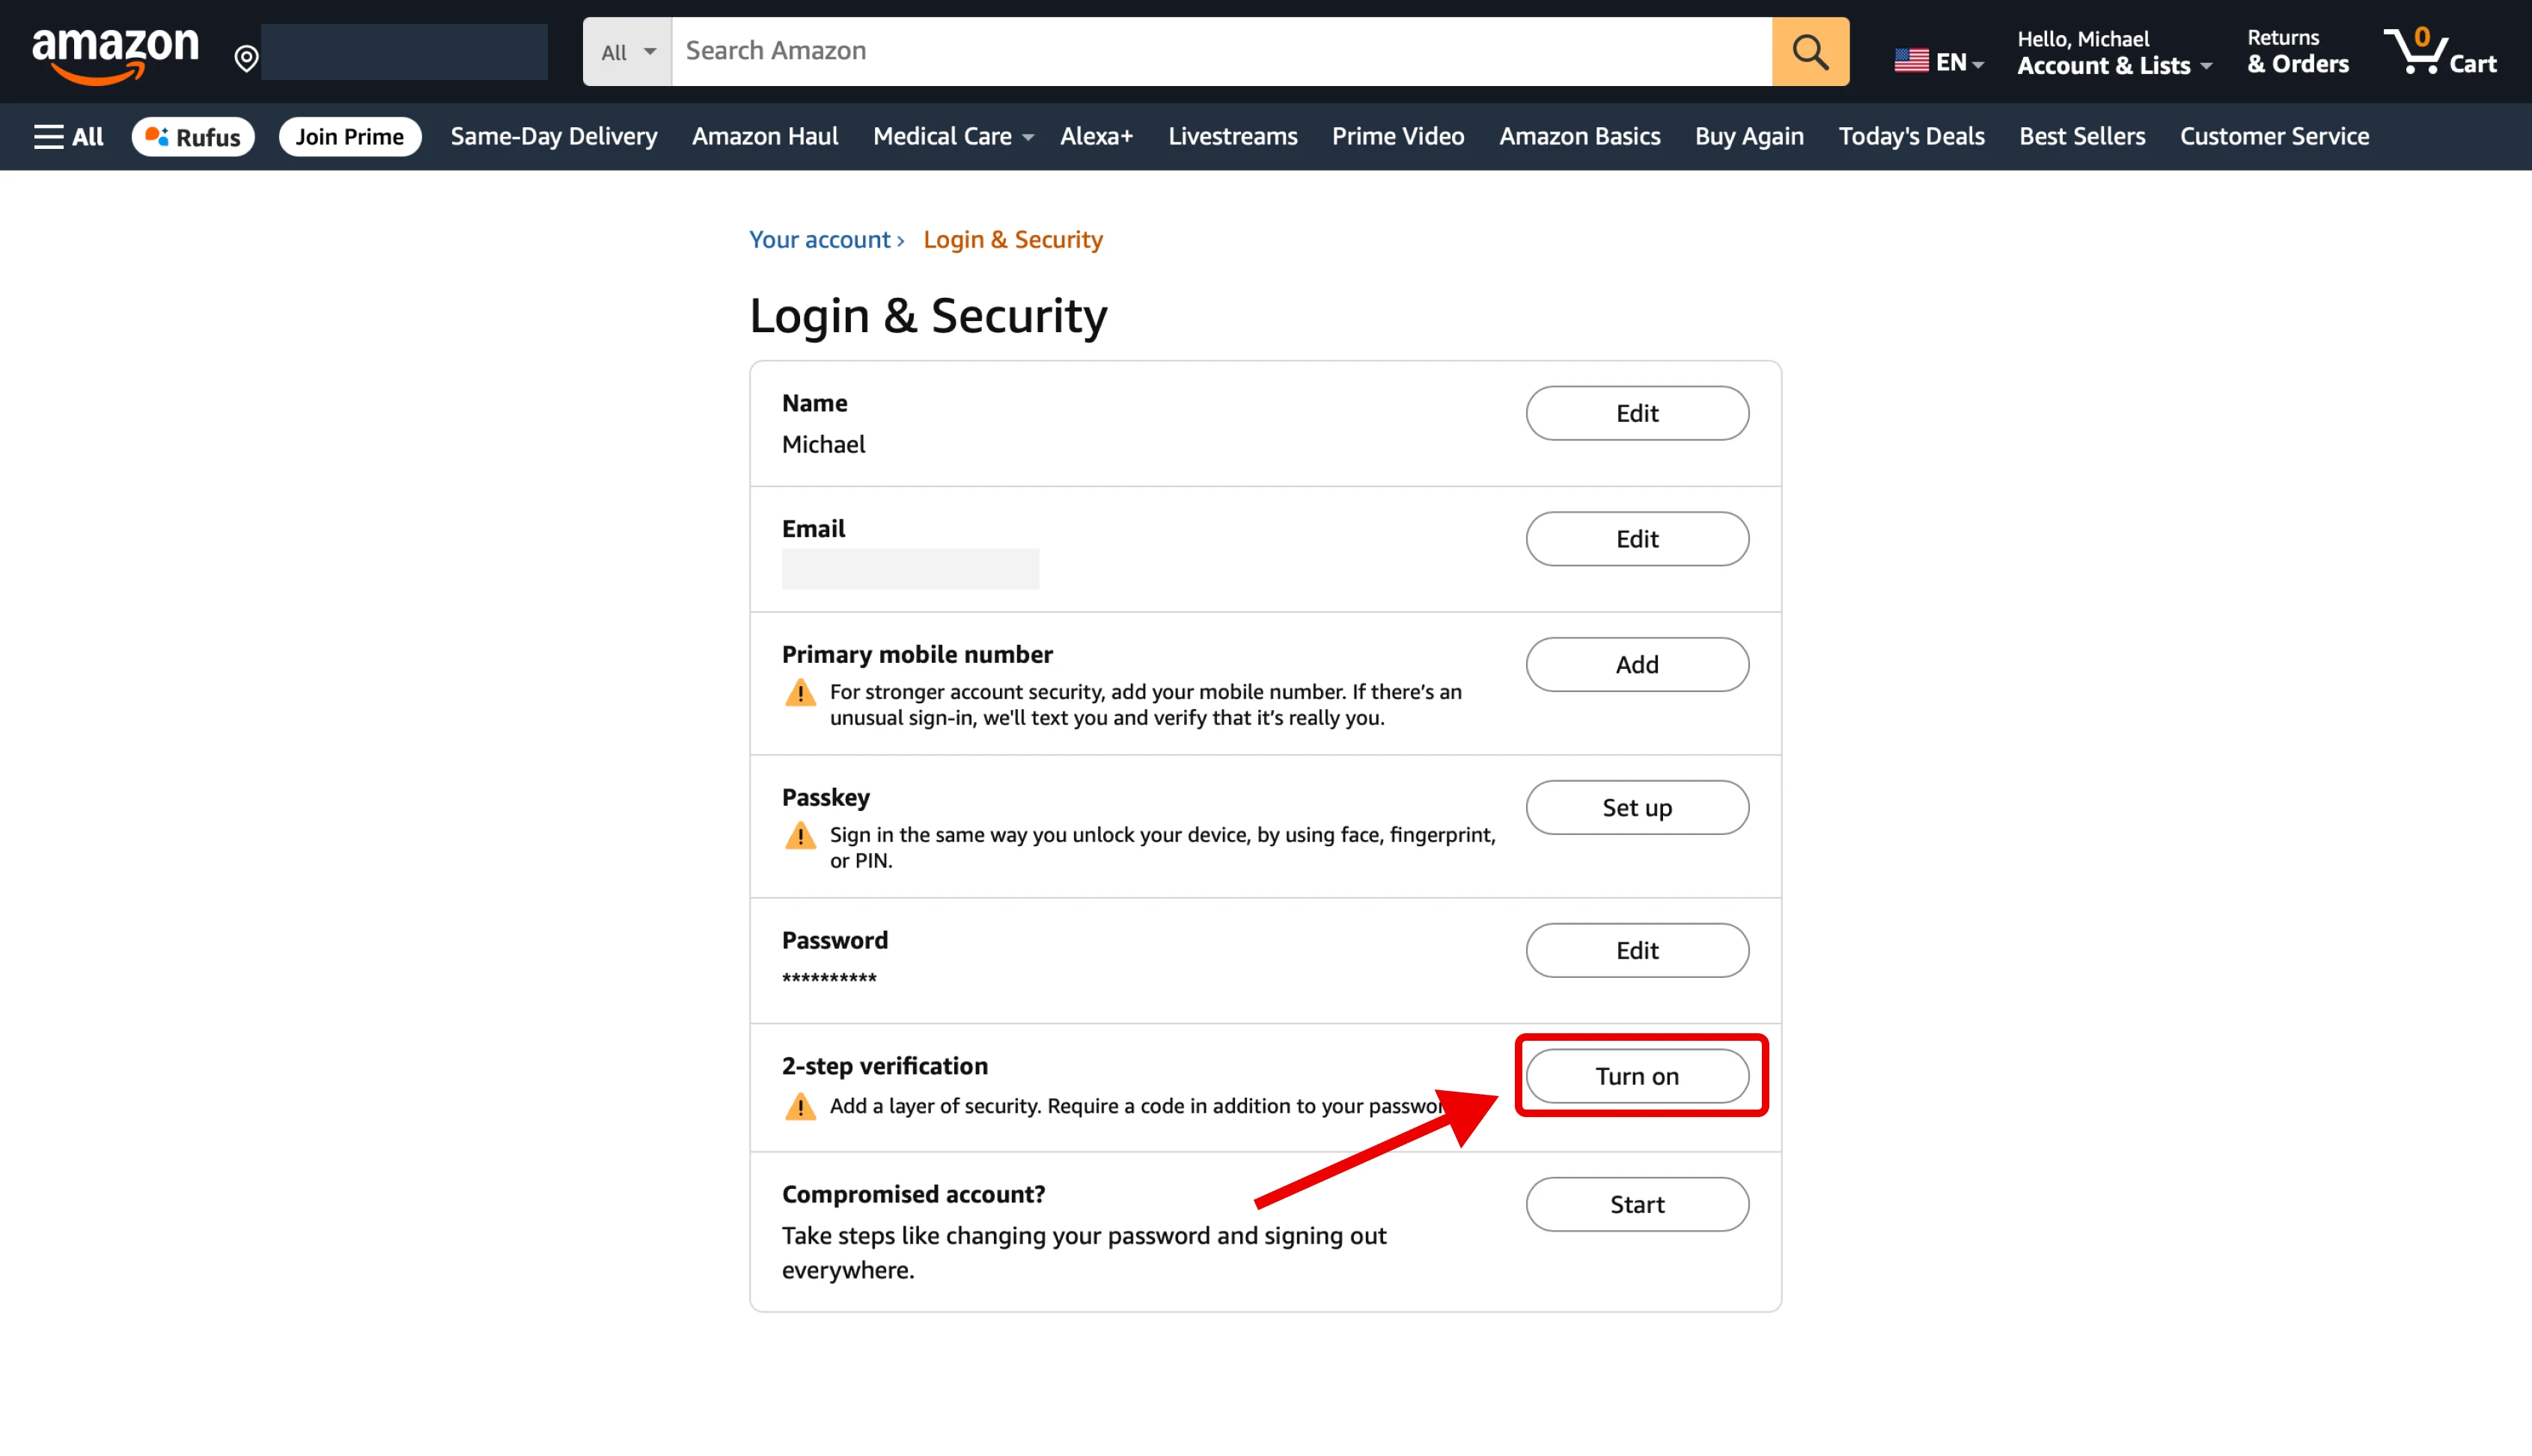Open the All hamburger menu

point(68,136)
